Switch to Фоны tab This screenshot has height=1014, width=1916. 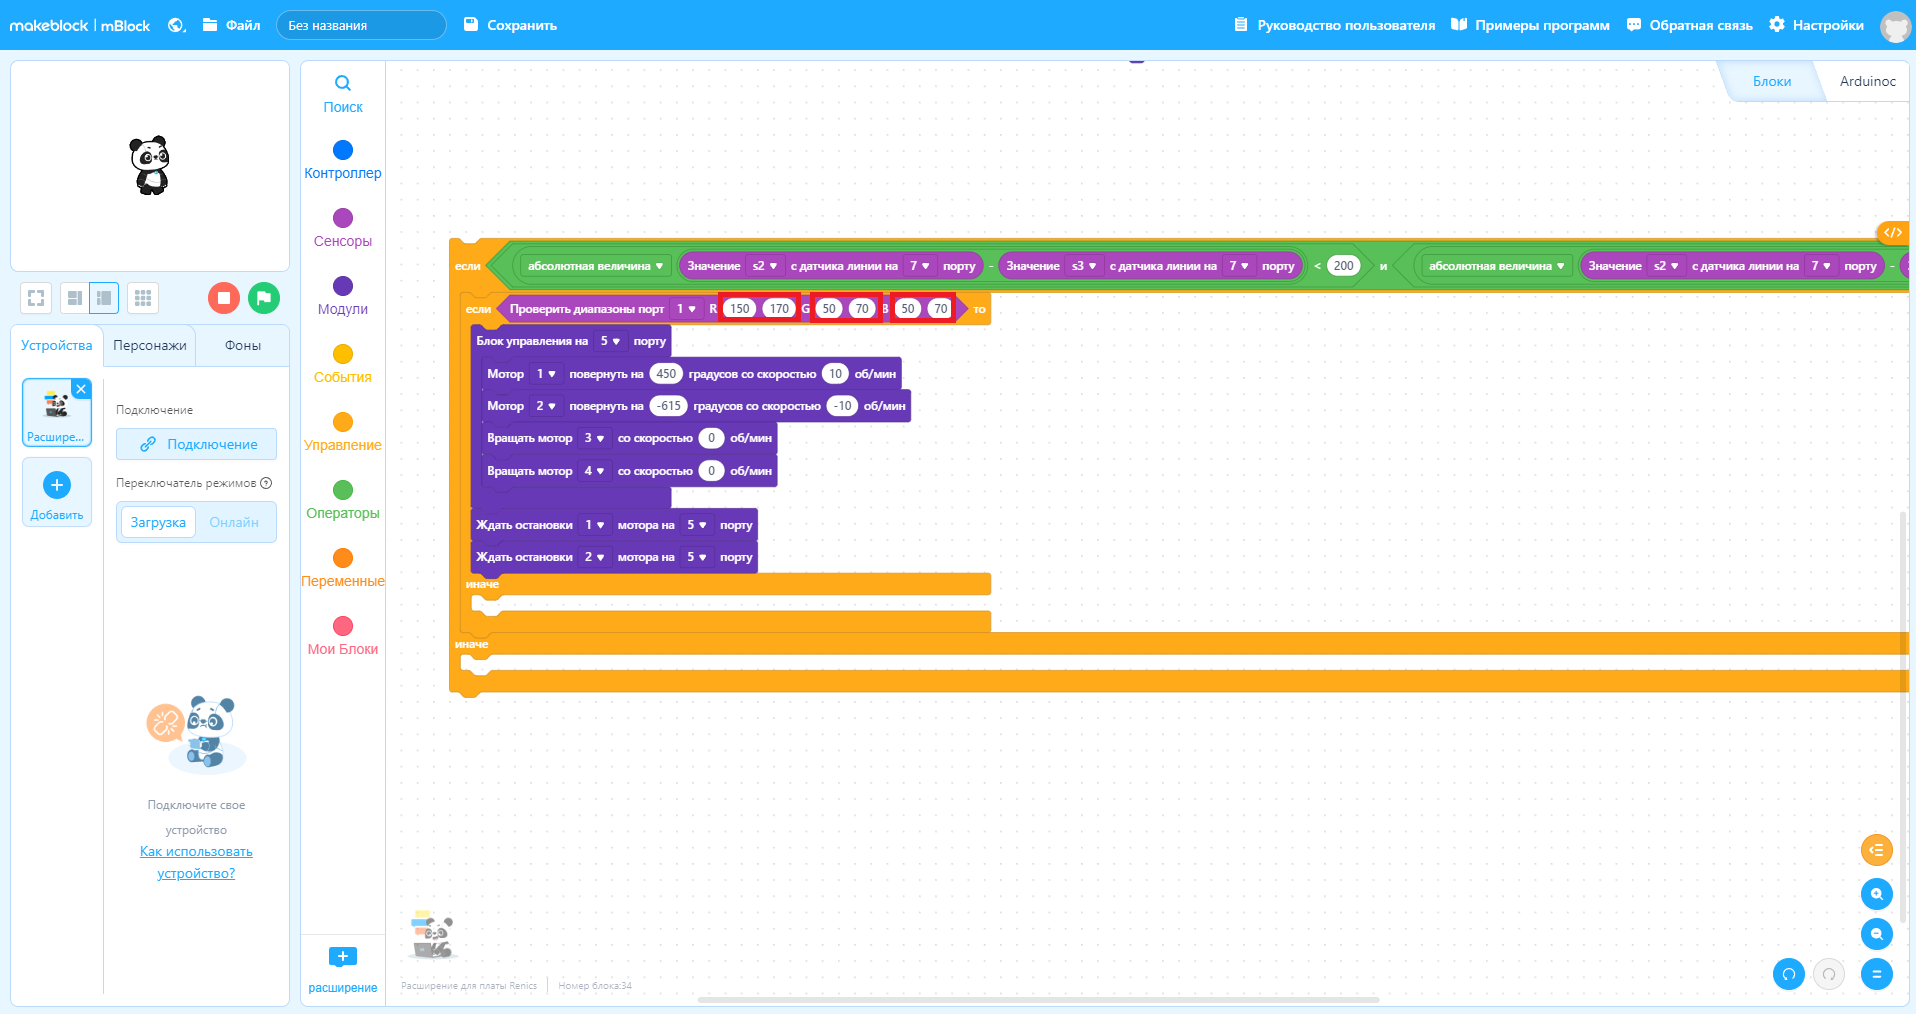[x=243, y=345]
